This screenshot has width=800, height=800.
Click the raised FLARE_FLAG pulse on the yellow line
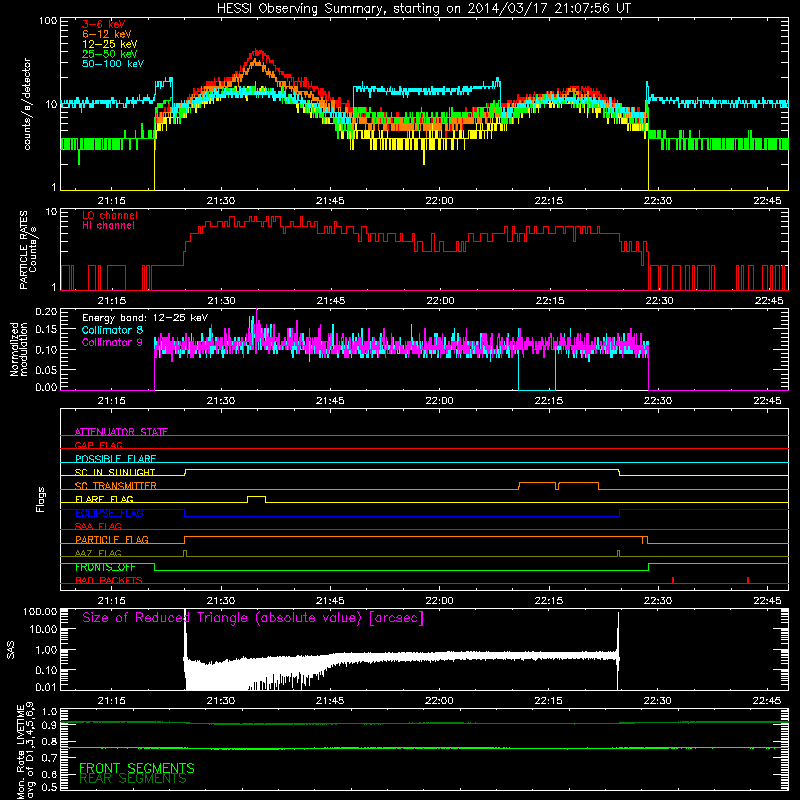[257, 497]
